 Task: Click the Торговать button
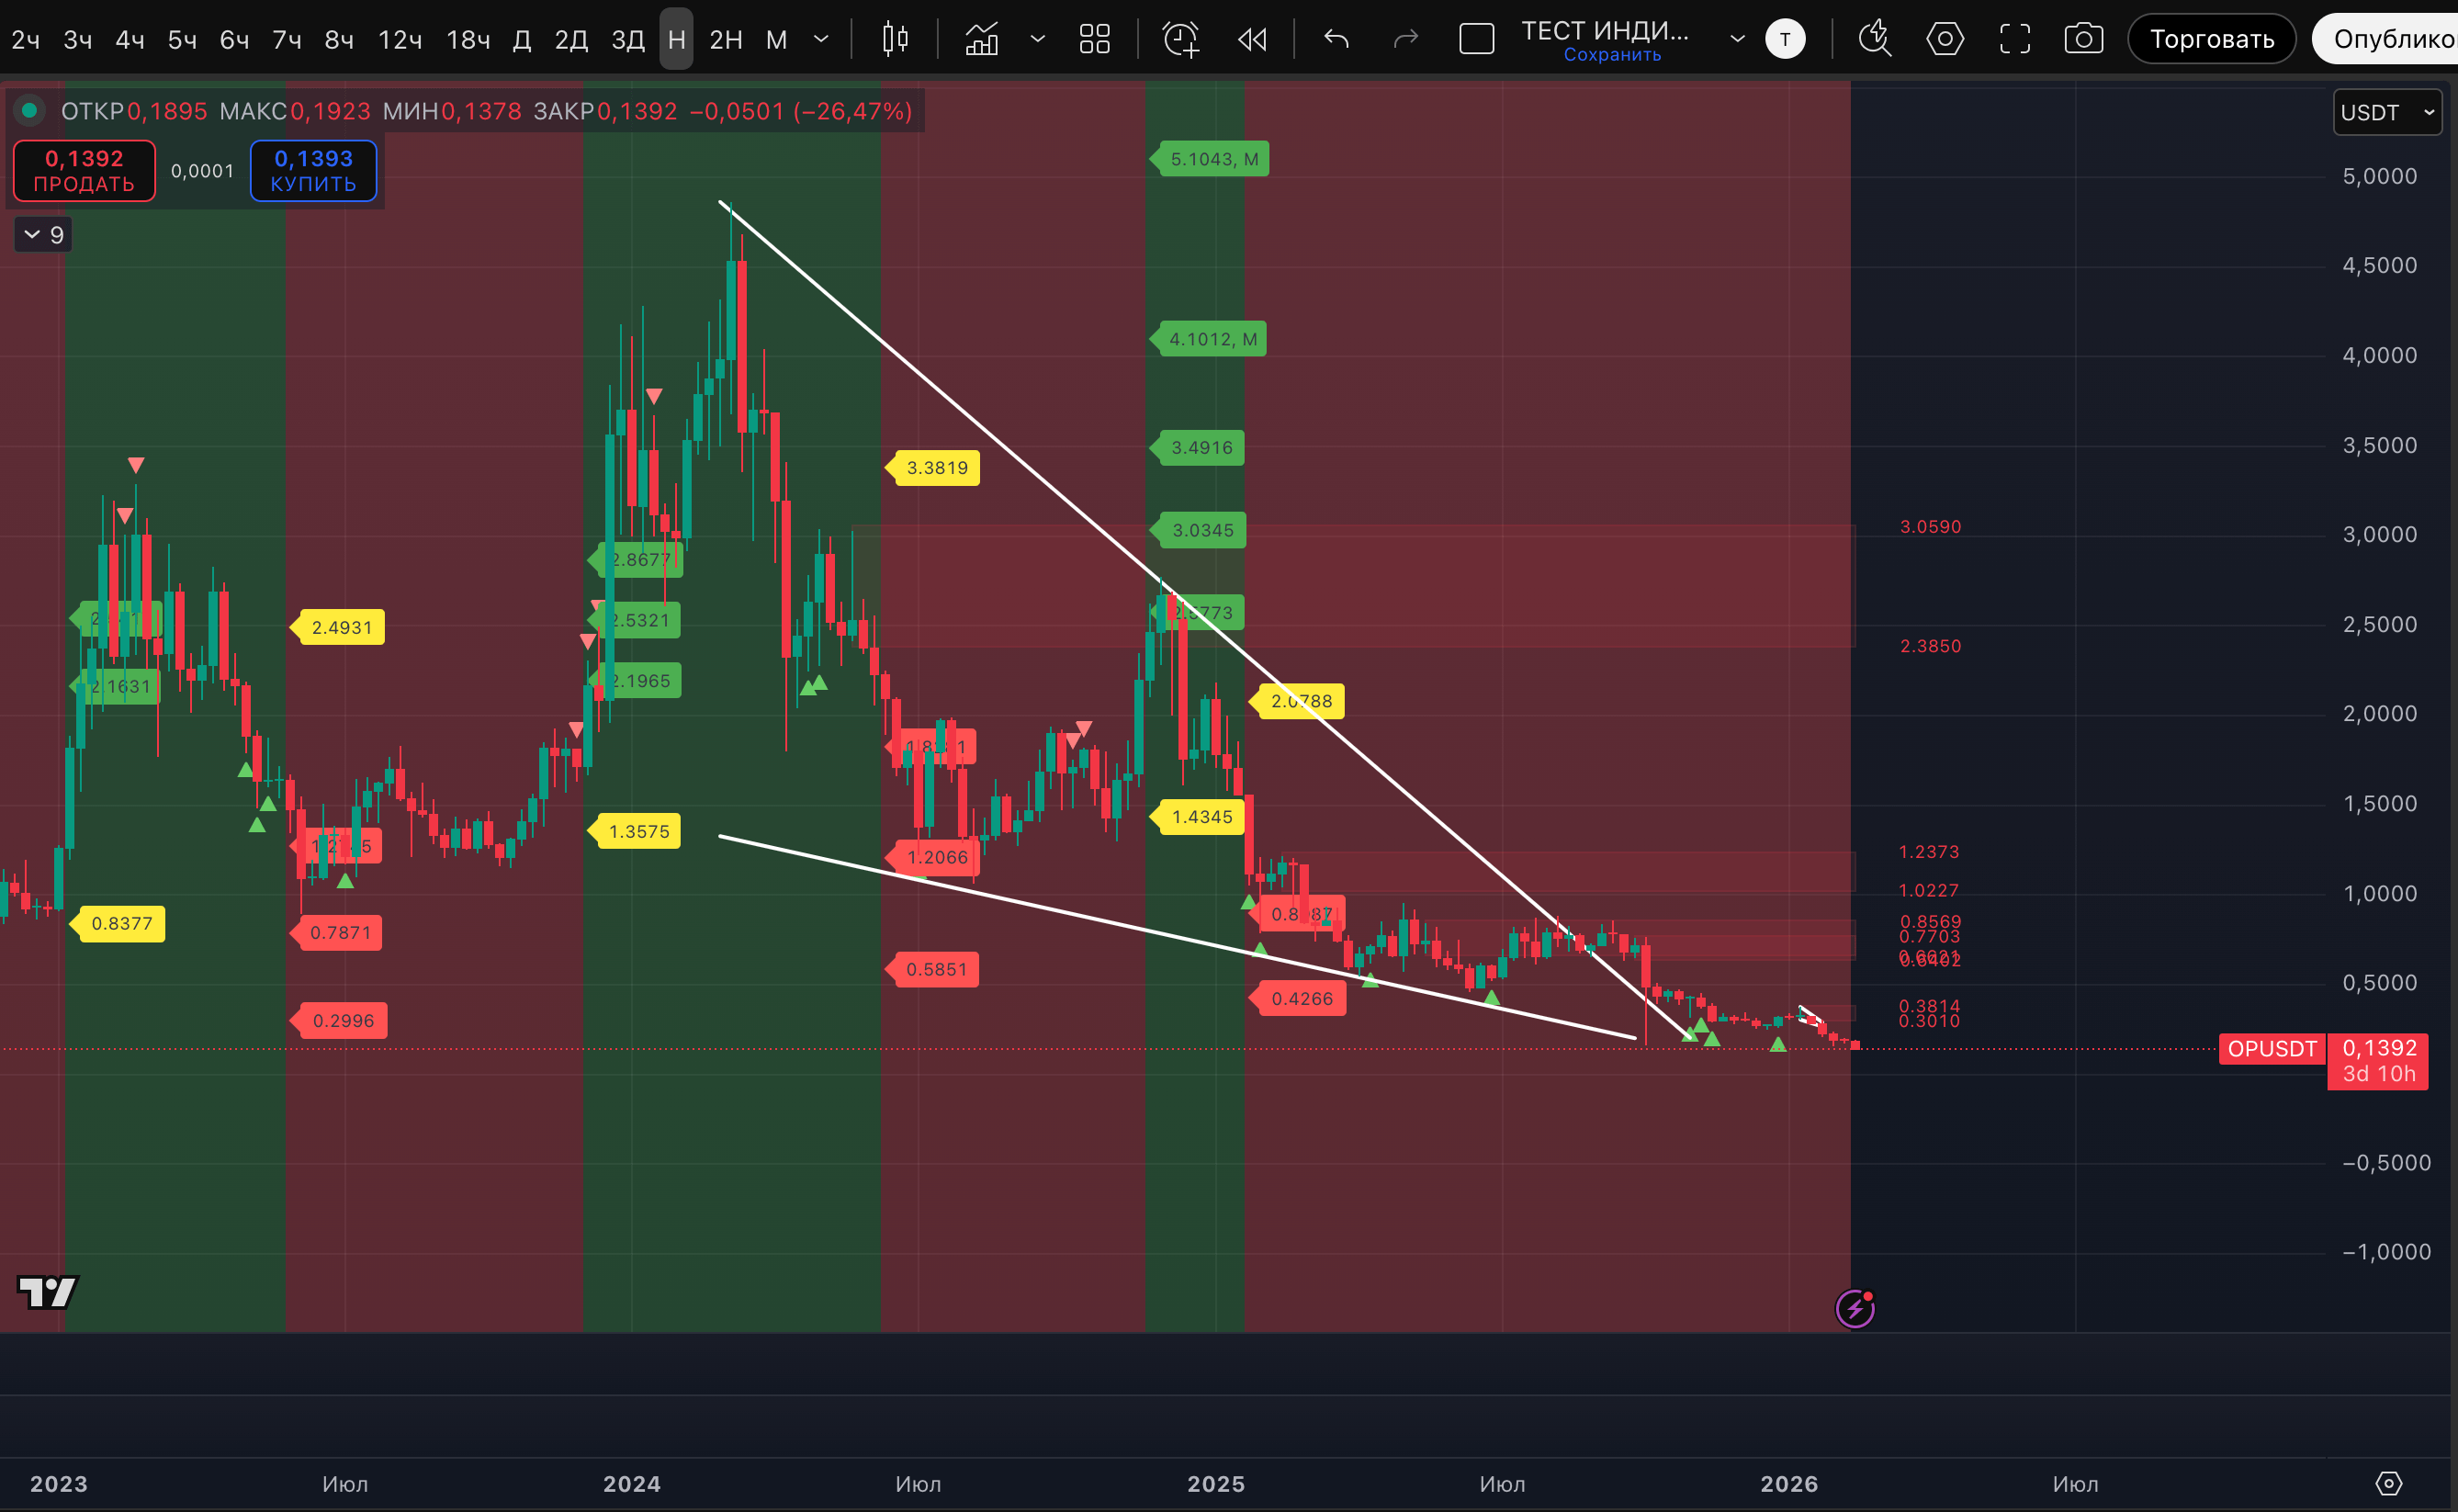pyautogui.click(x=2211, y=39)
